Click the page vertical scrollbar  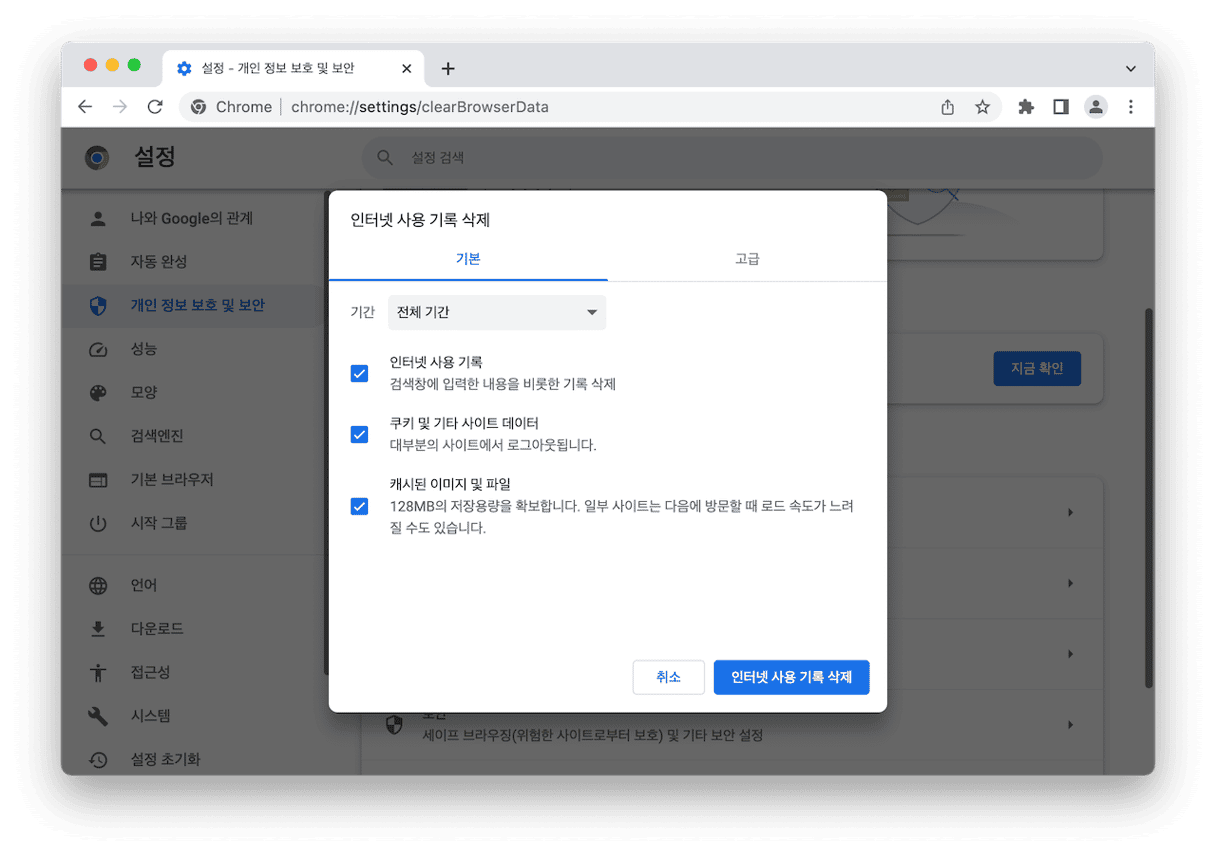(x=1148, y=500)
